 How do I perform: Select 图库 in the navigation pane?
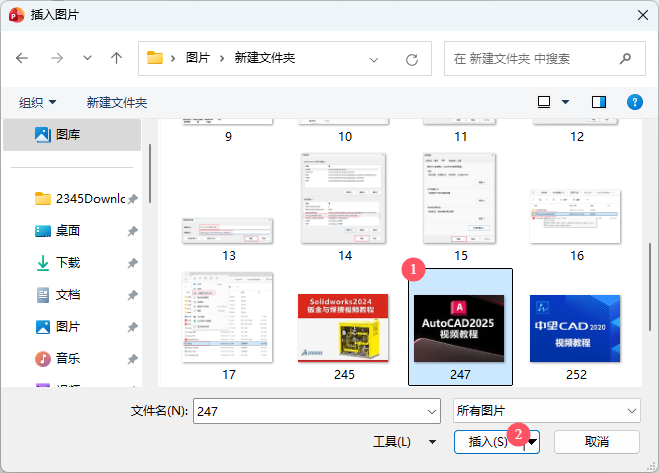72,135
